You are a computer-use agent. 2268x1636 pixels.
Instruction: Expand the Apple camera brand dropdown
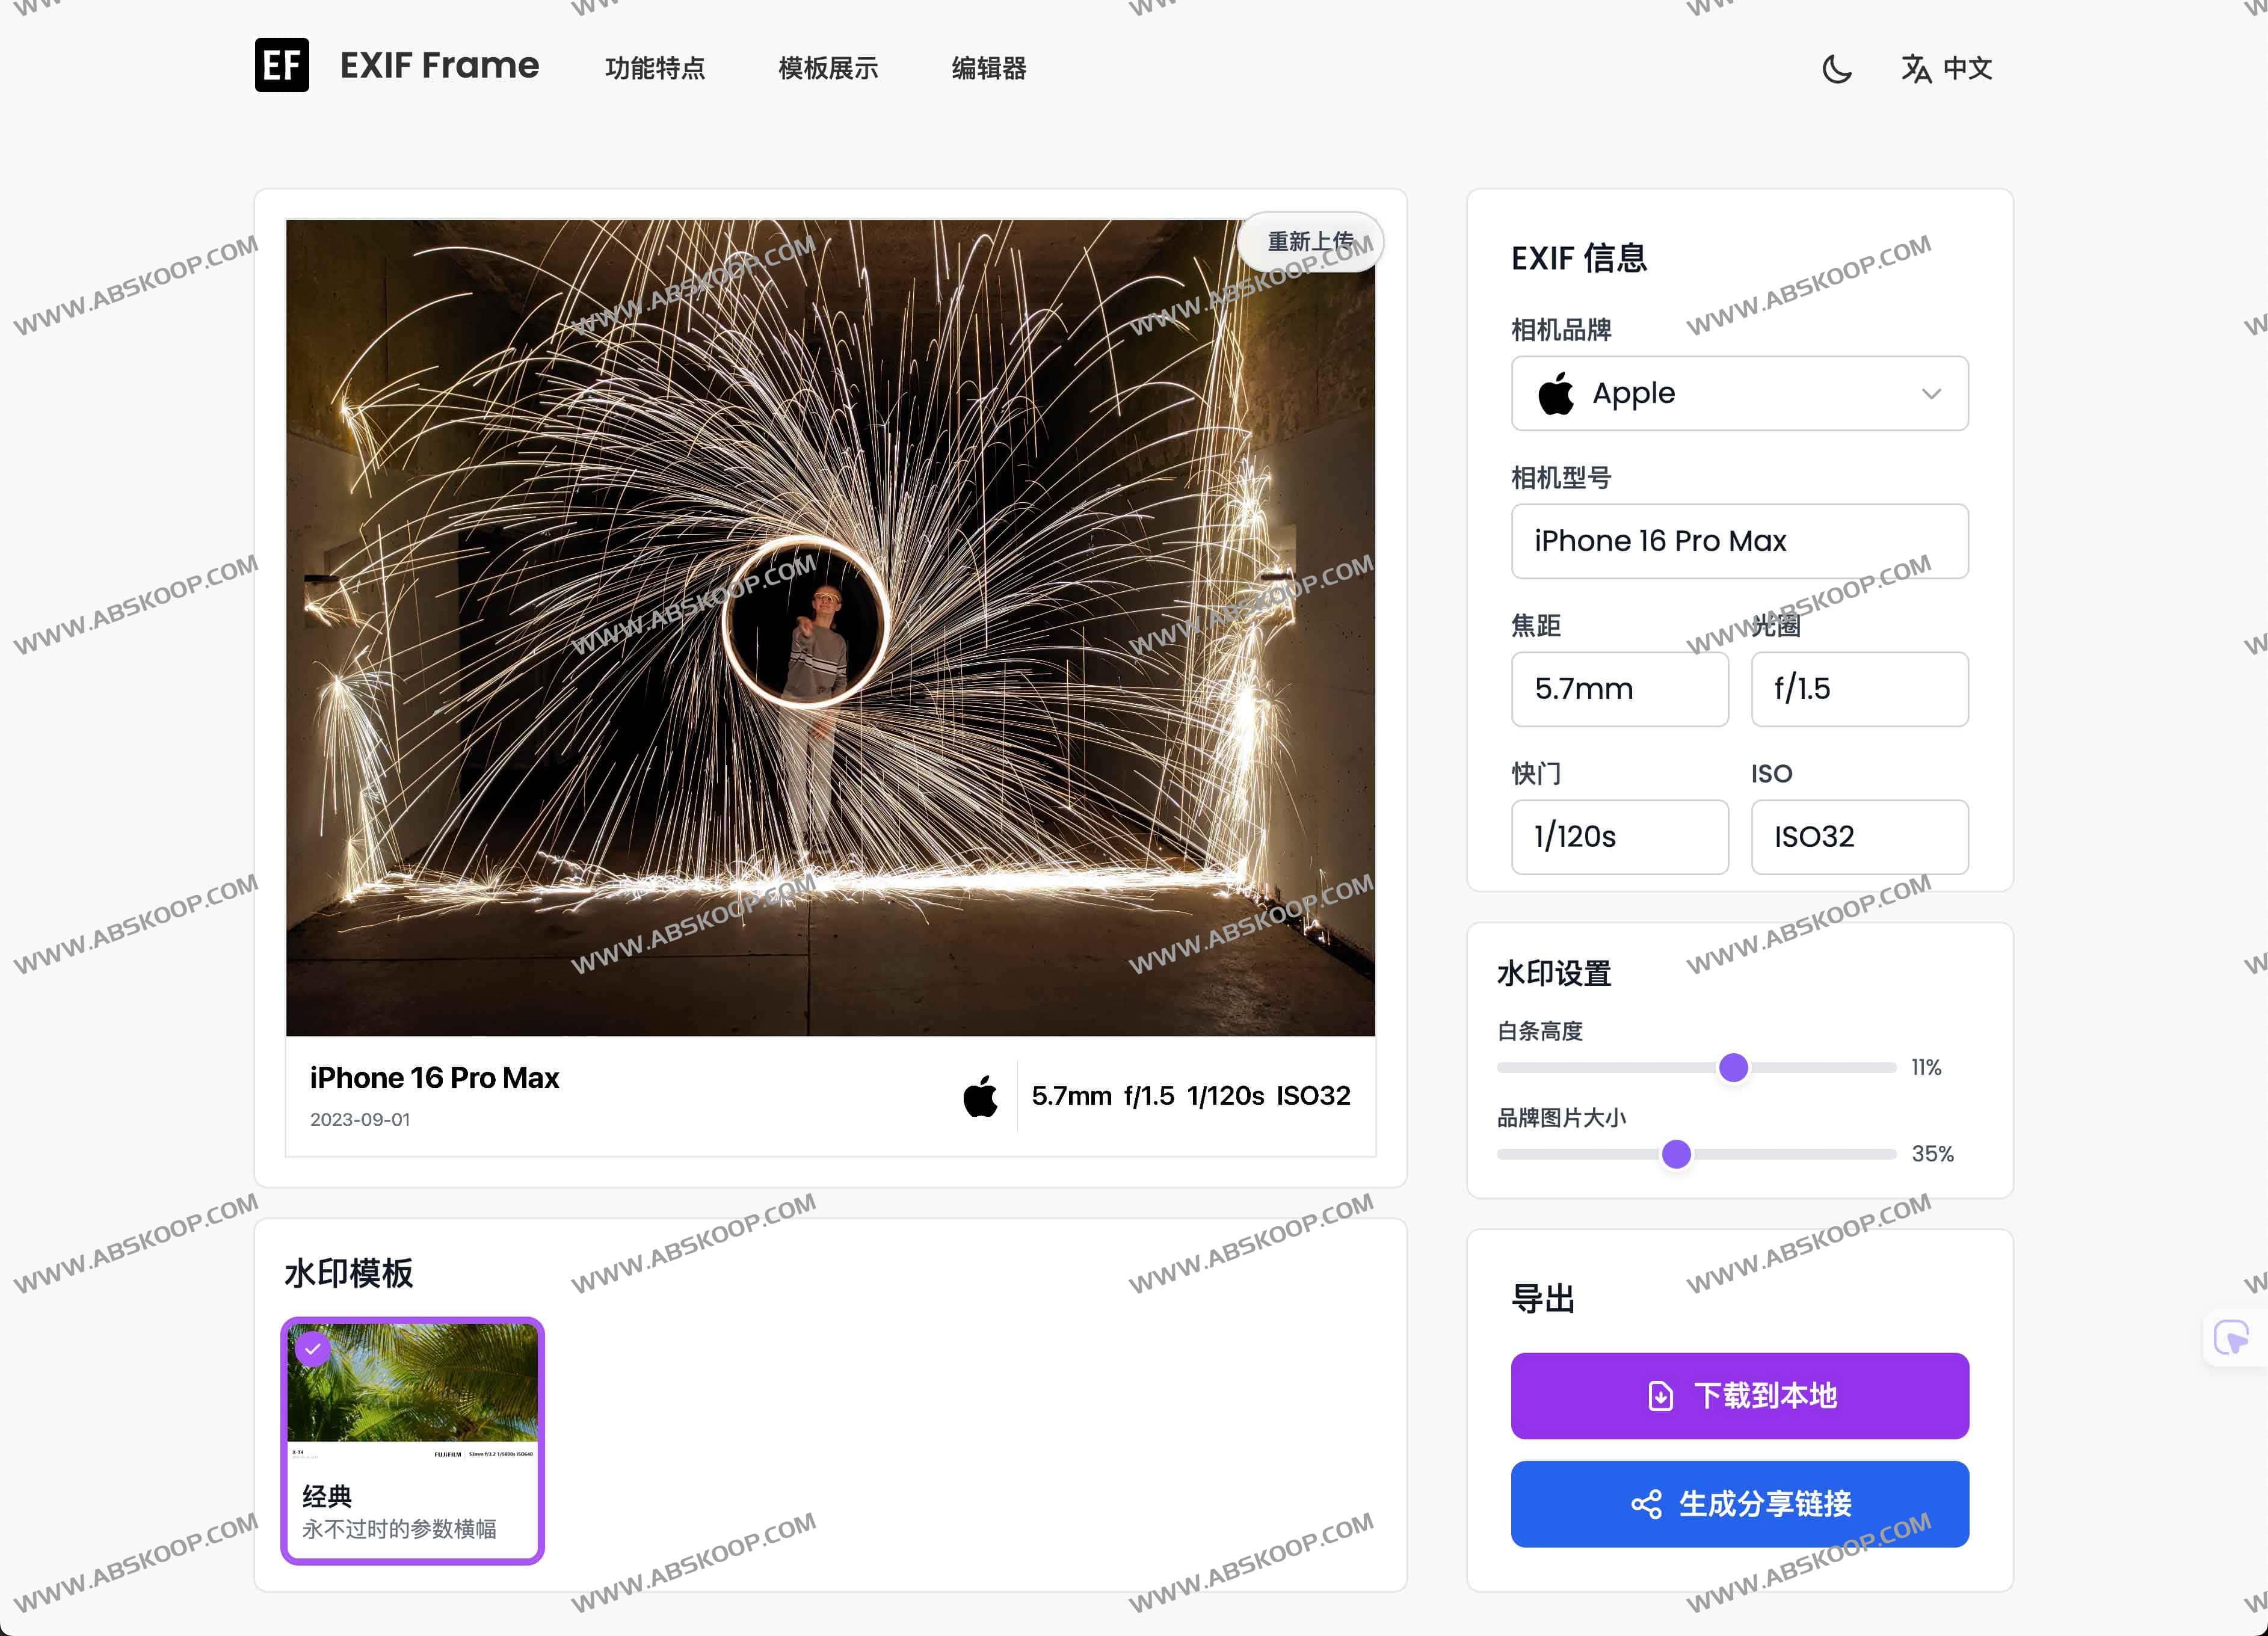[x=1739, y=394]
